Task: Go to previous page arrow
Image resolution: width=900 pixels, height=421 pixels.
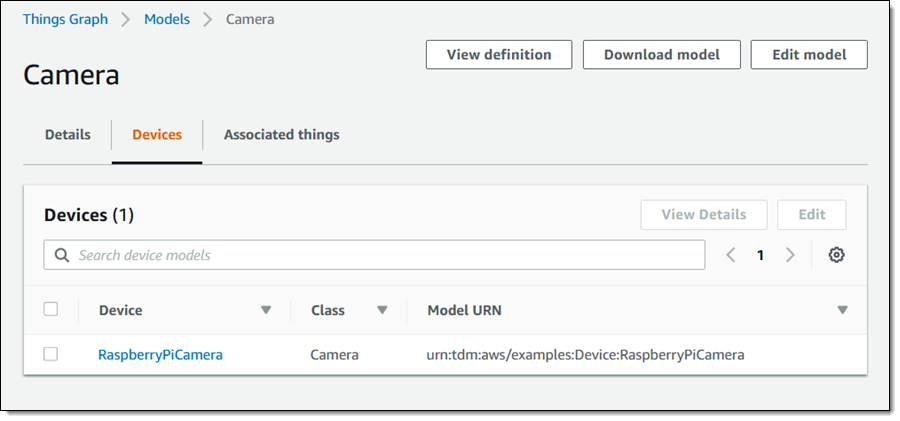Action: click(730, 255)
